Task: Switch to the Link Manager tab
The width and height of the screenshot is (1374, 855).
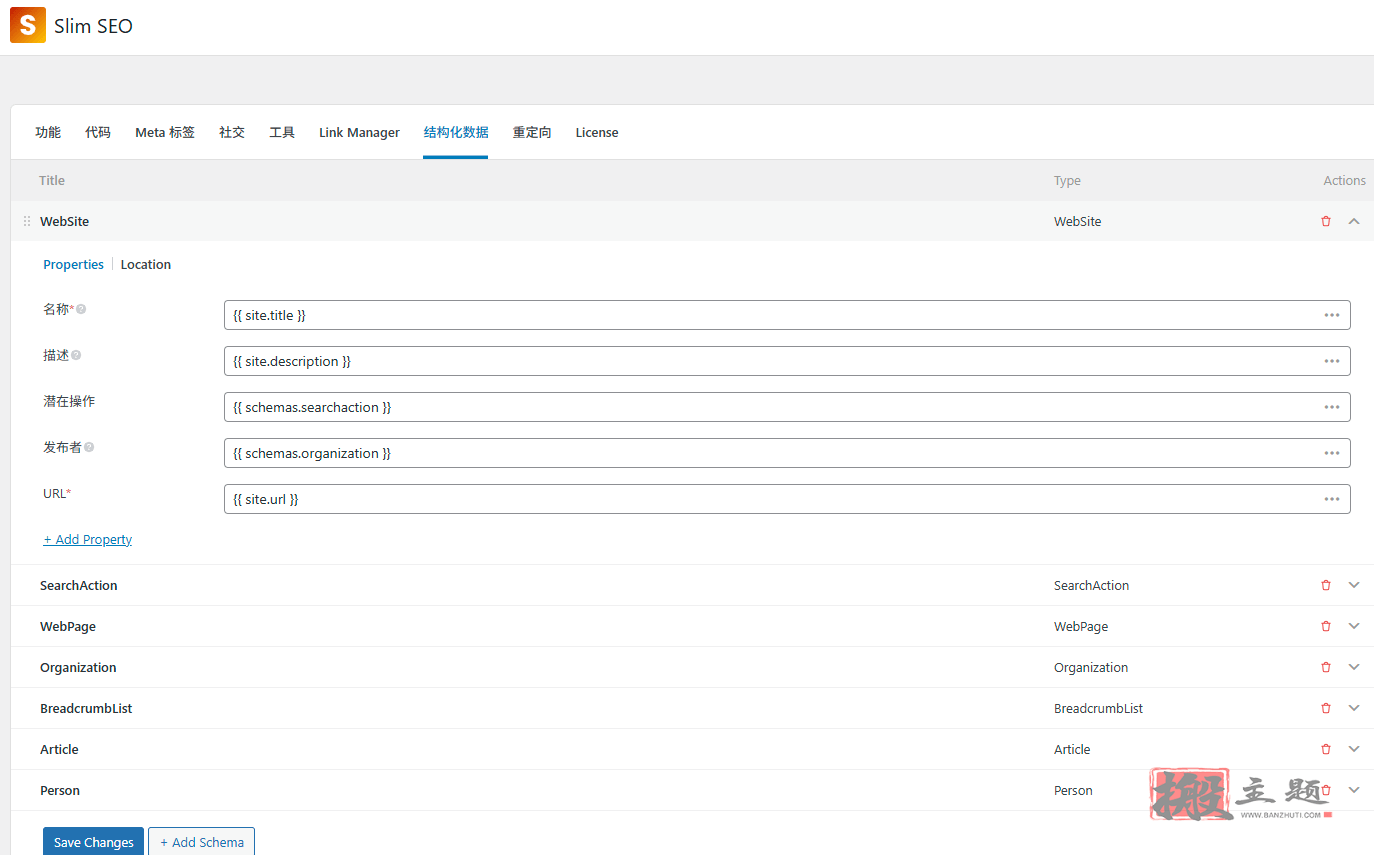Action: click(359, 132)
